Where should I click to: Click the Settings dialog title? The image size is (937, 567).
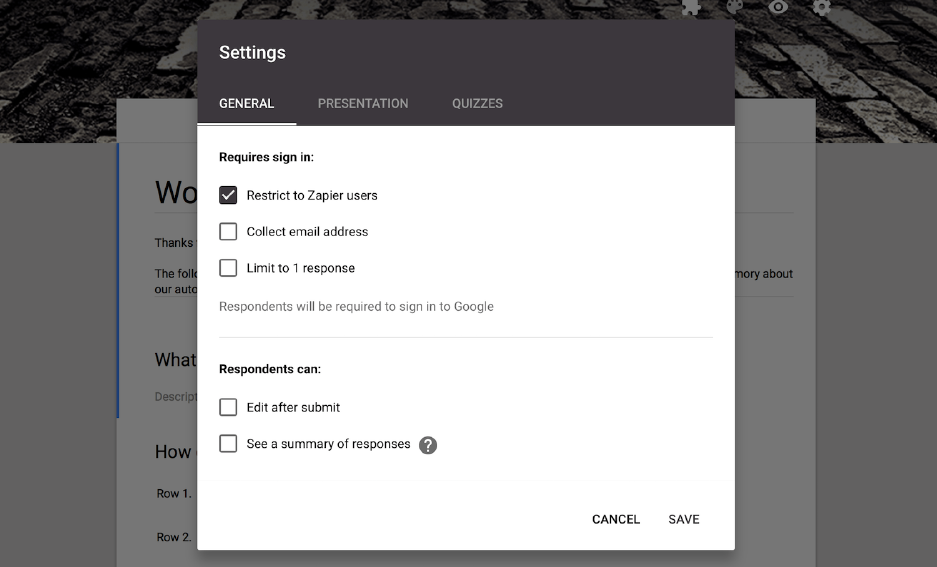(252, 53)
